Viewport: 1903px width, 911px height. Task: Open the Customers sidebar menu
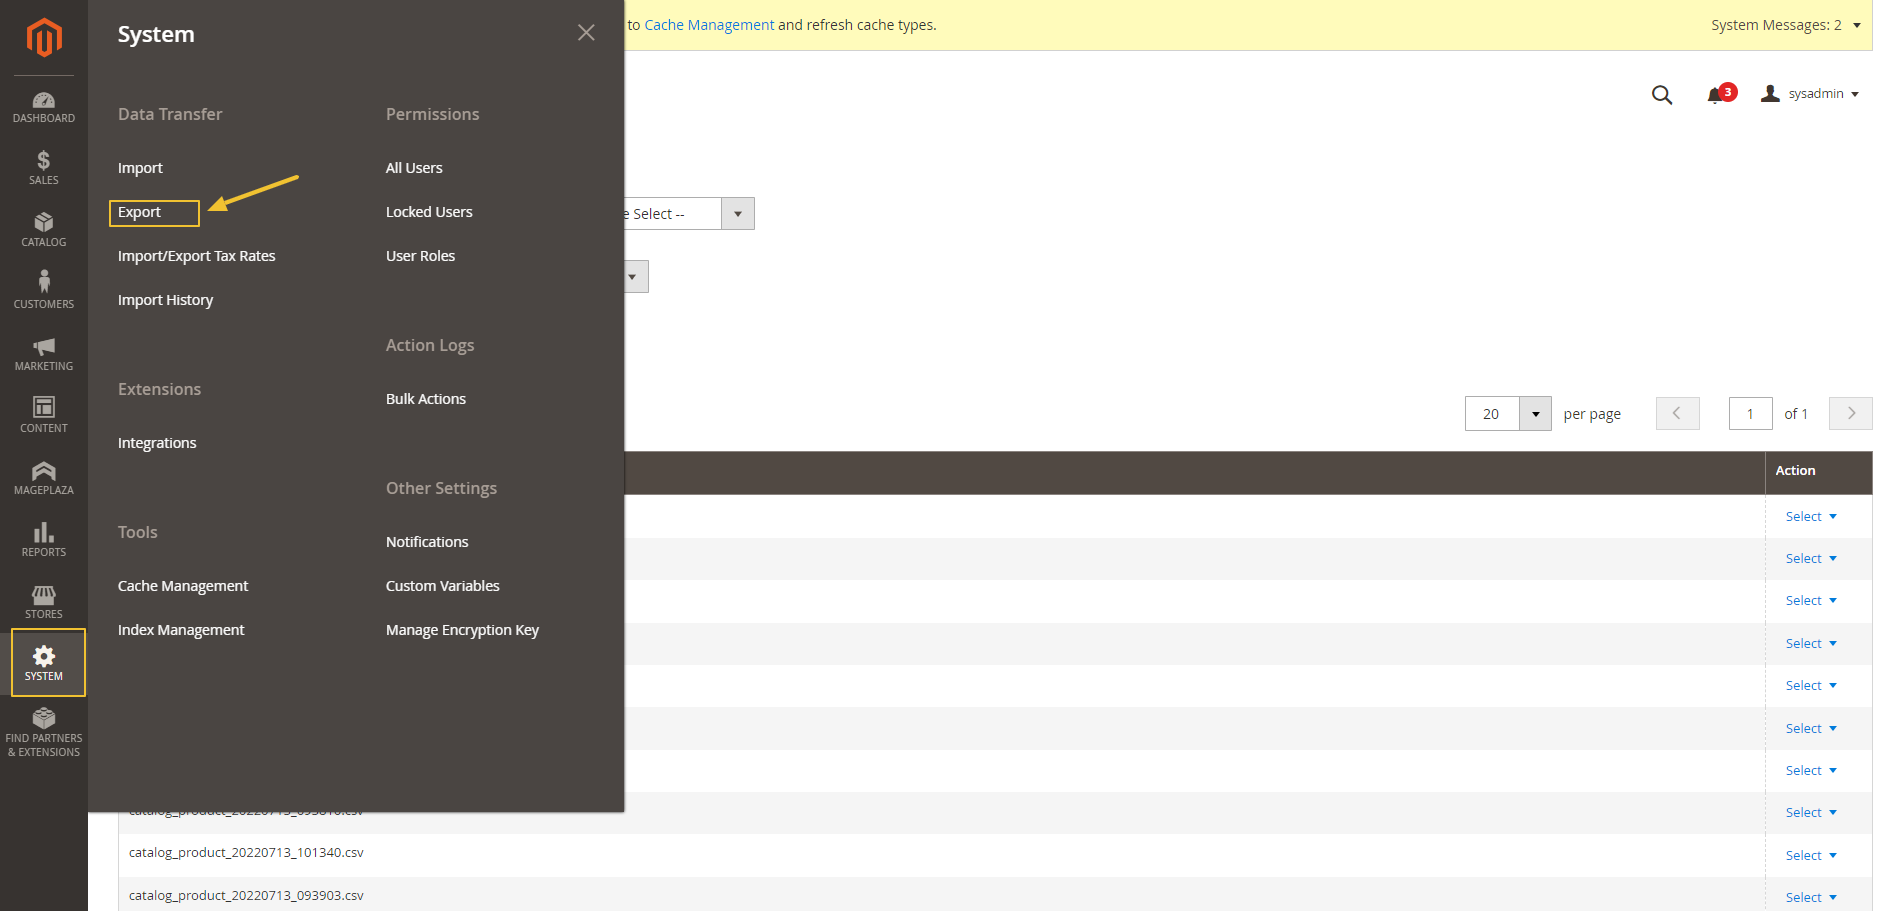coord(44,290)
